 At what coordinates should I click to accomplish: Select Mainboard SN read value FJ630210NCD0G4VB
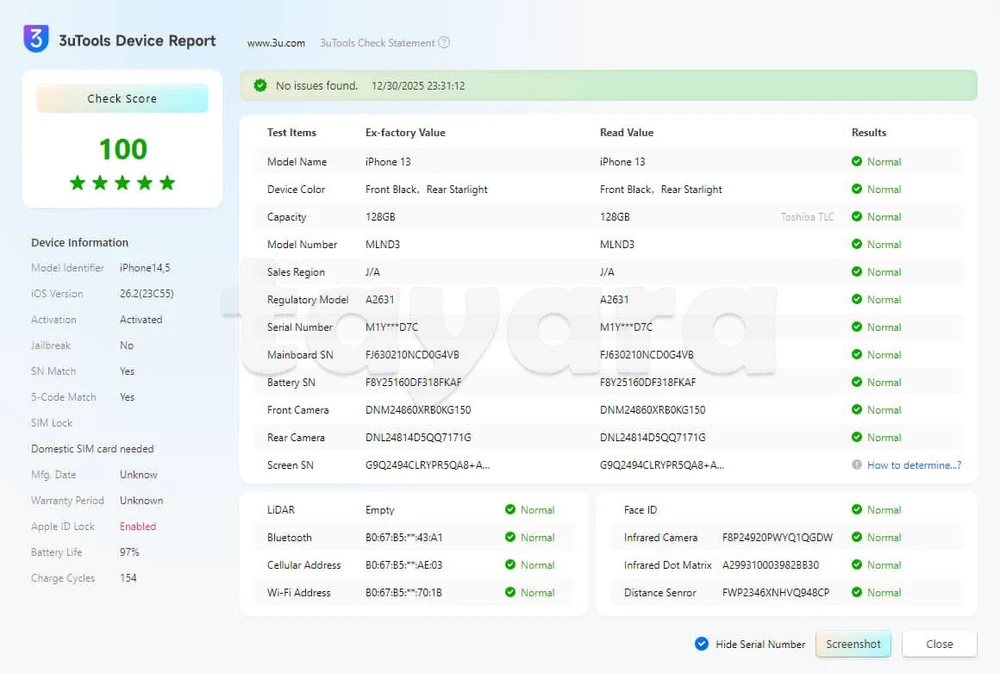(647, 355)
